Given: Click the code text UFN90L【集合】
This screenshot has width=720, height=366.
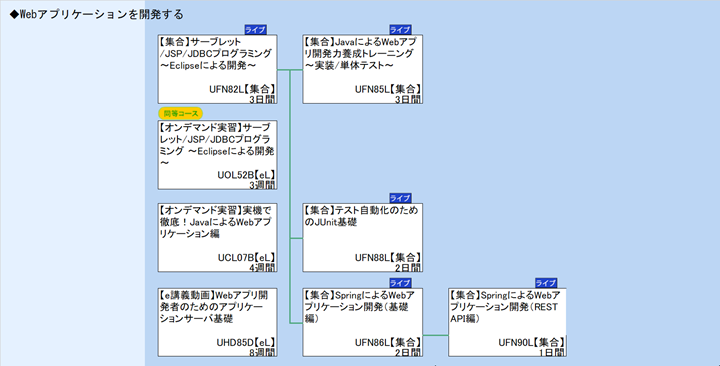Looking at the screenshot, I should click(532, 343).
